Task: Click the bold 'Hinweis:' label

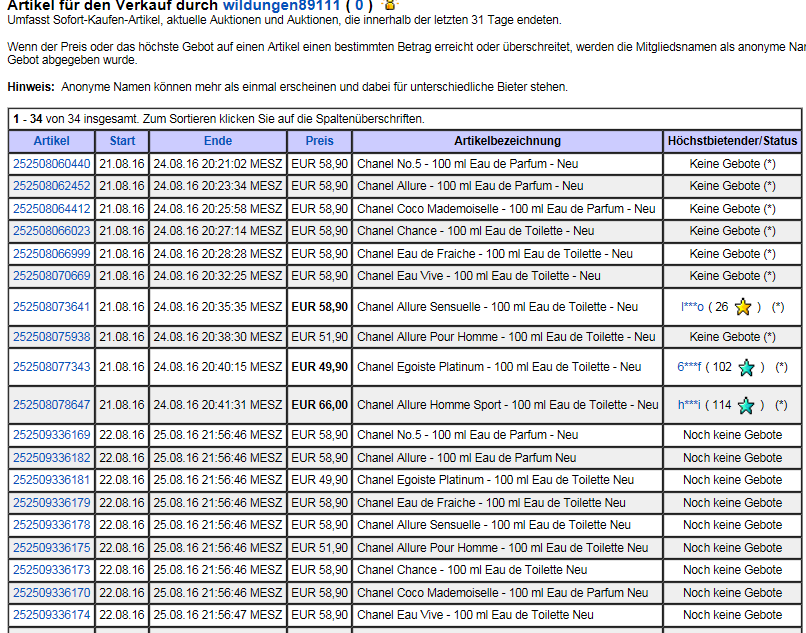Action: coord(31,87)
